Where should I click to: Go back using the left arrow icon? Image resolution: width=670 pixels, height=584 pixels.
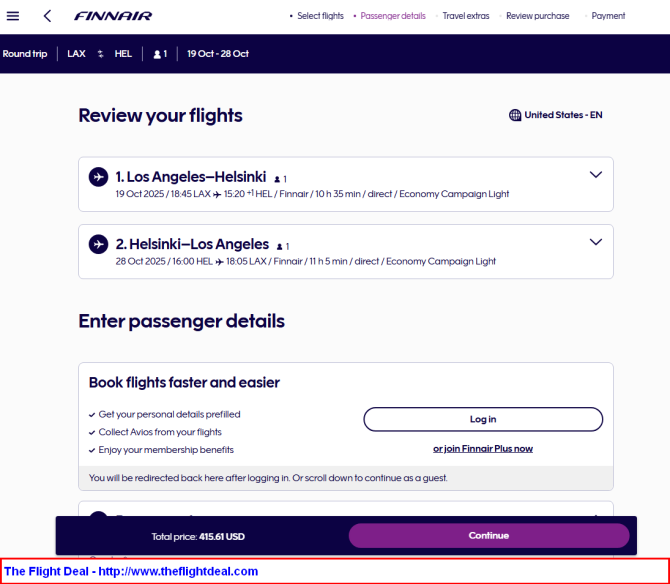pyautogui.click(x=47, y=16)
